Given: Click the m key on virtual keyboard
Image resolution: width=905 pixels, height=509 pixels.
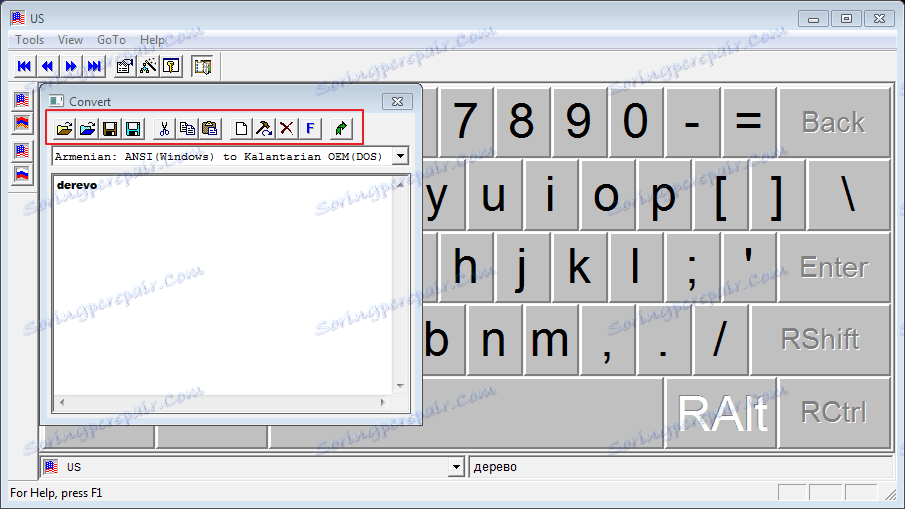Looking at the screenshot, I should pyautogui.click(x=550, y=339).
